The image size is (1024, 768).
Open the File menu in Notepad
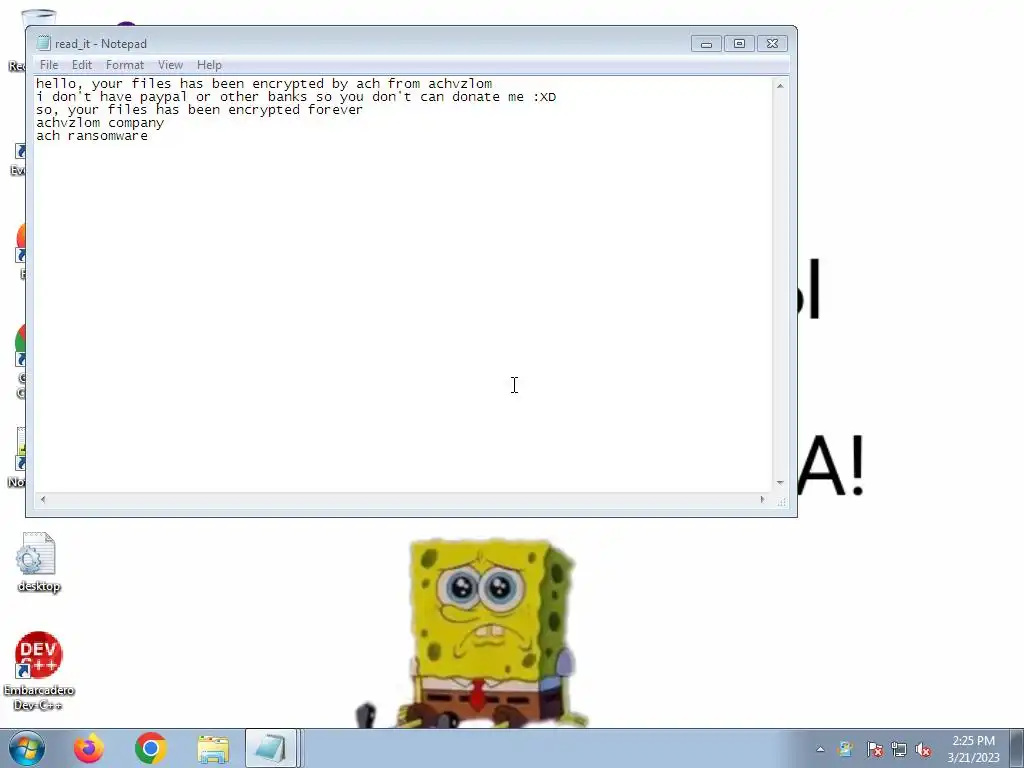click(x=49, y=65)
